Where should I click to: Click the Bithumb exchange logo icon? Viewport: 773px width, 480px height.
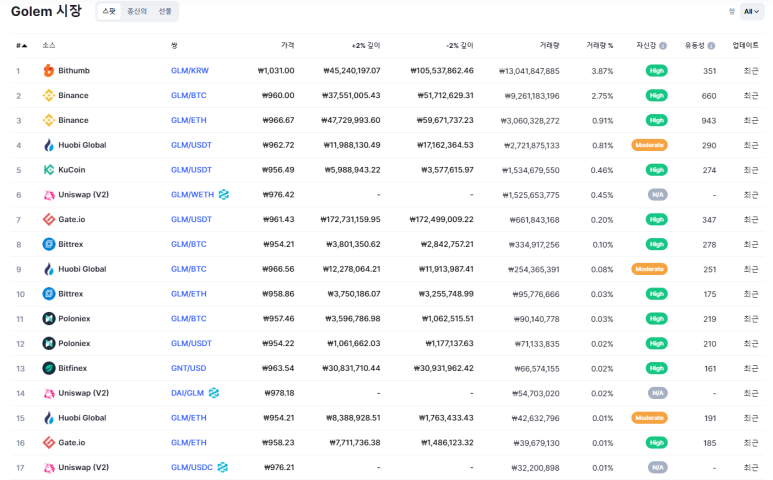tap(48, 70)
